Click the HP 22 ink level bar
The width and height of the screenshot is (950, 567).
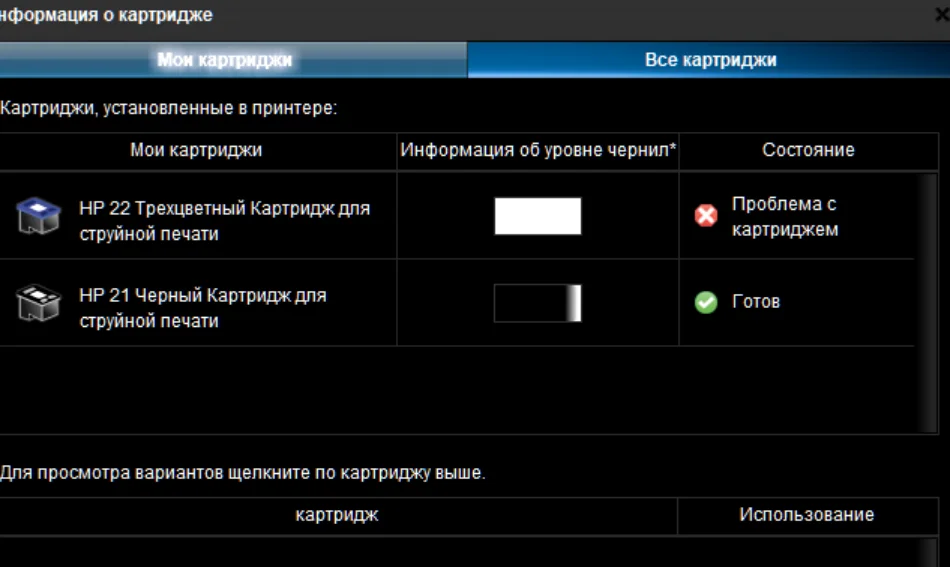click(x=537, y=216)
